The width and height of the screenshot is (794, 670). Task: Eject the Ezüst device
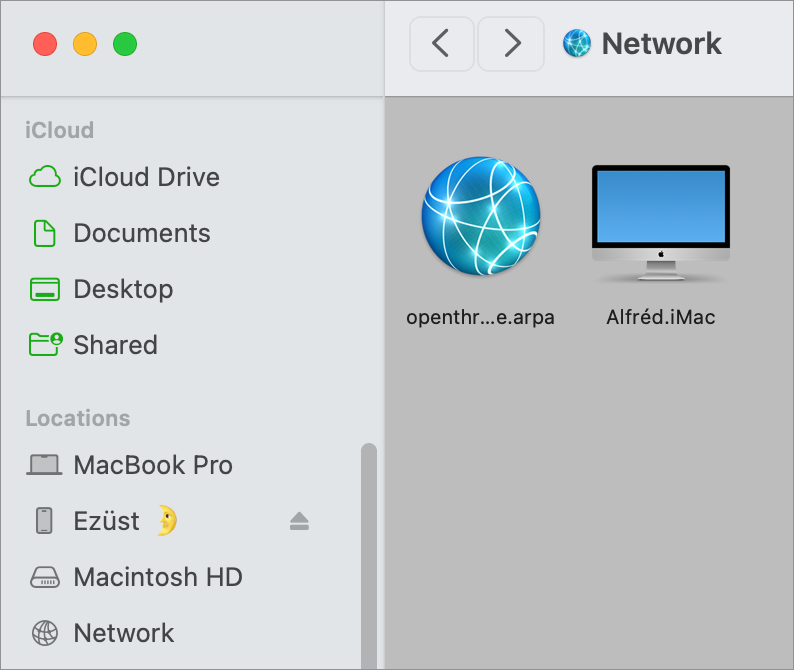pyautogui.click(x=300, y=521)
